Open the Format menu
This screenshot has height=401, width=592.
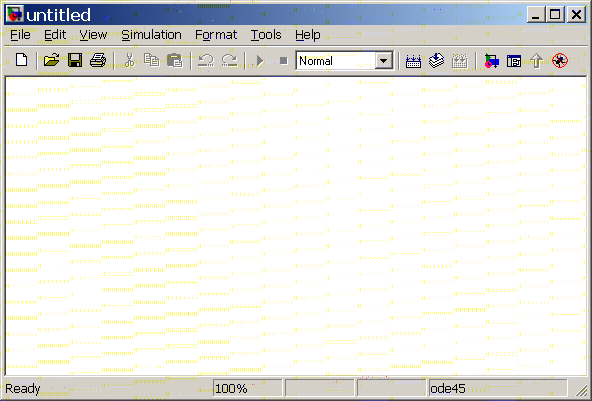pos(216,35)
